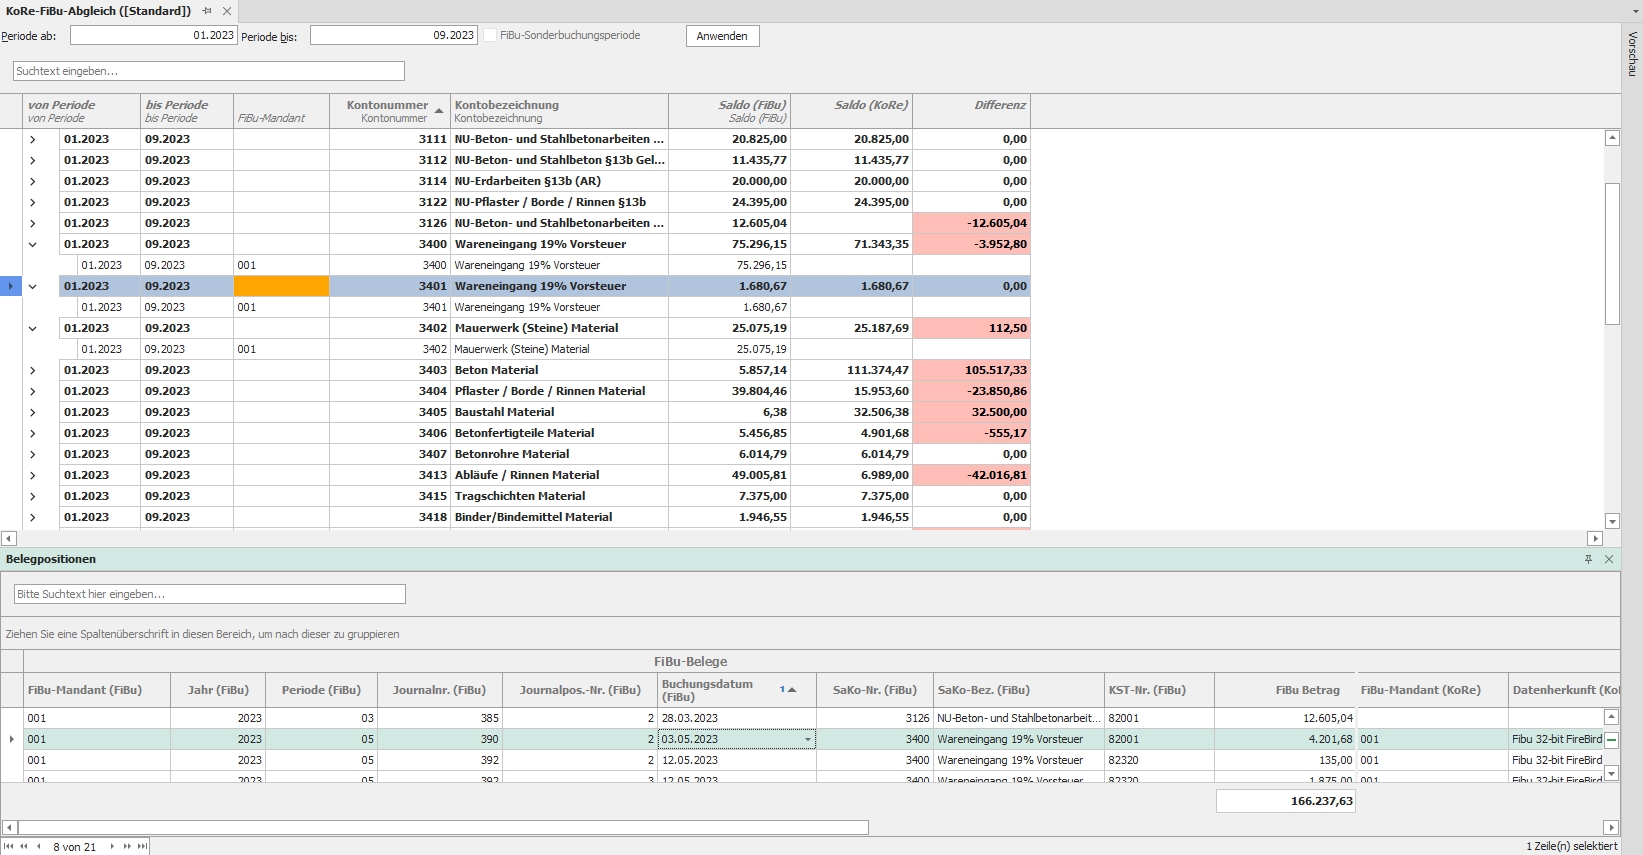Enable the FiBu-Sonderbuchungsperiode checkbox
This screenshot has height=855, width=1643.
(490, 35)
